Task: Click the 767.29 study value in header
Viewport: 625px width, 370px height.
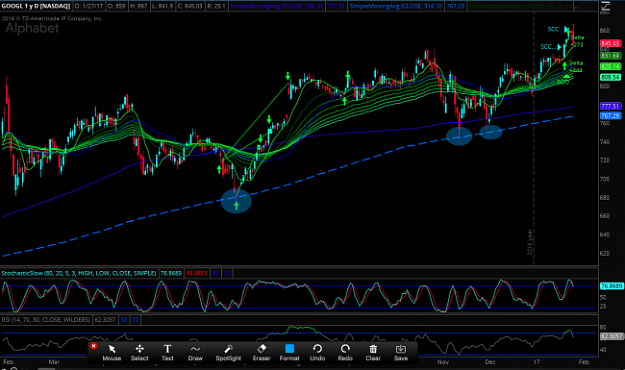Action: [455, 6]
